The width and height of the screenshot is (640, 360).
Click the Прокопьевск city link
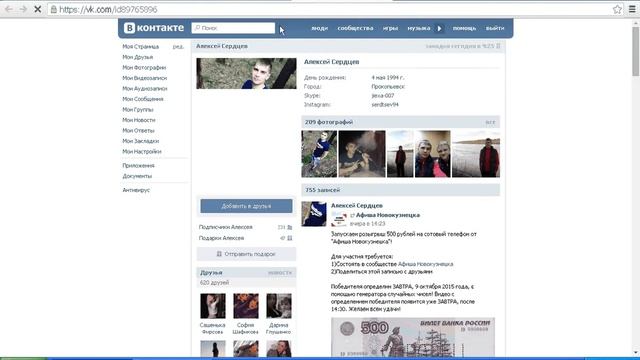click(388, 87)
